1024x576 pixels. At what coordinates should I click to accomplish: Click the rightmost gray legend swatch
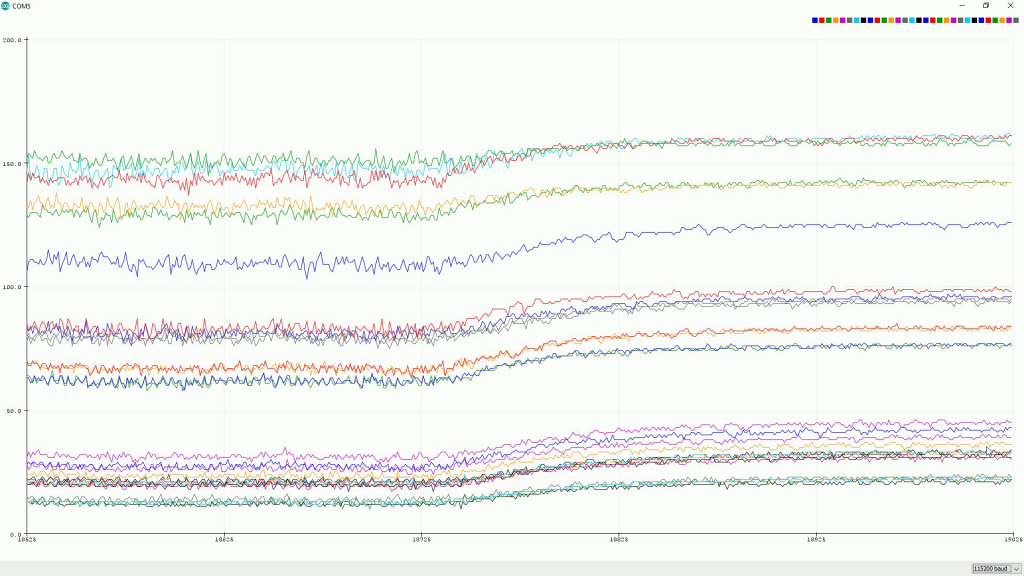point(1016,20)
